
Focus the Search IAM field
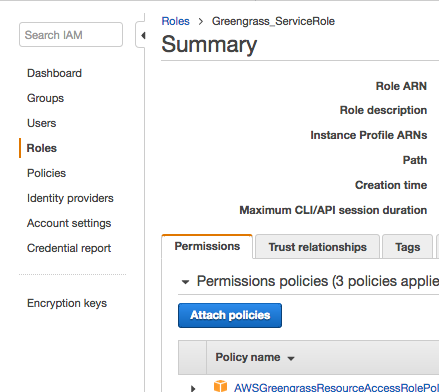tap(71, 35)
